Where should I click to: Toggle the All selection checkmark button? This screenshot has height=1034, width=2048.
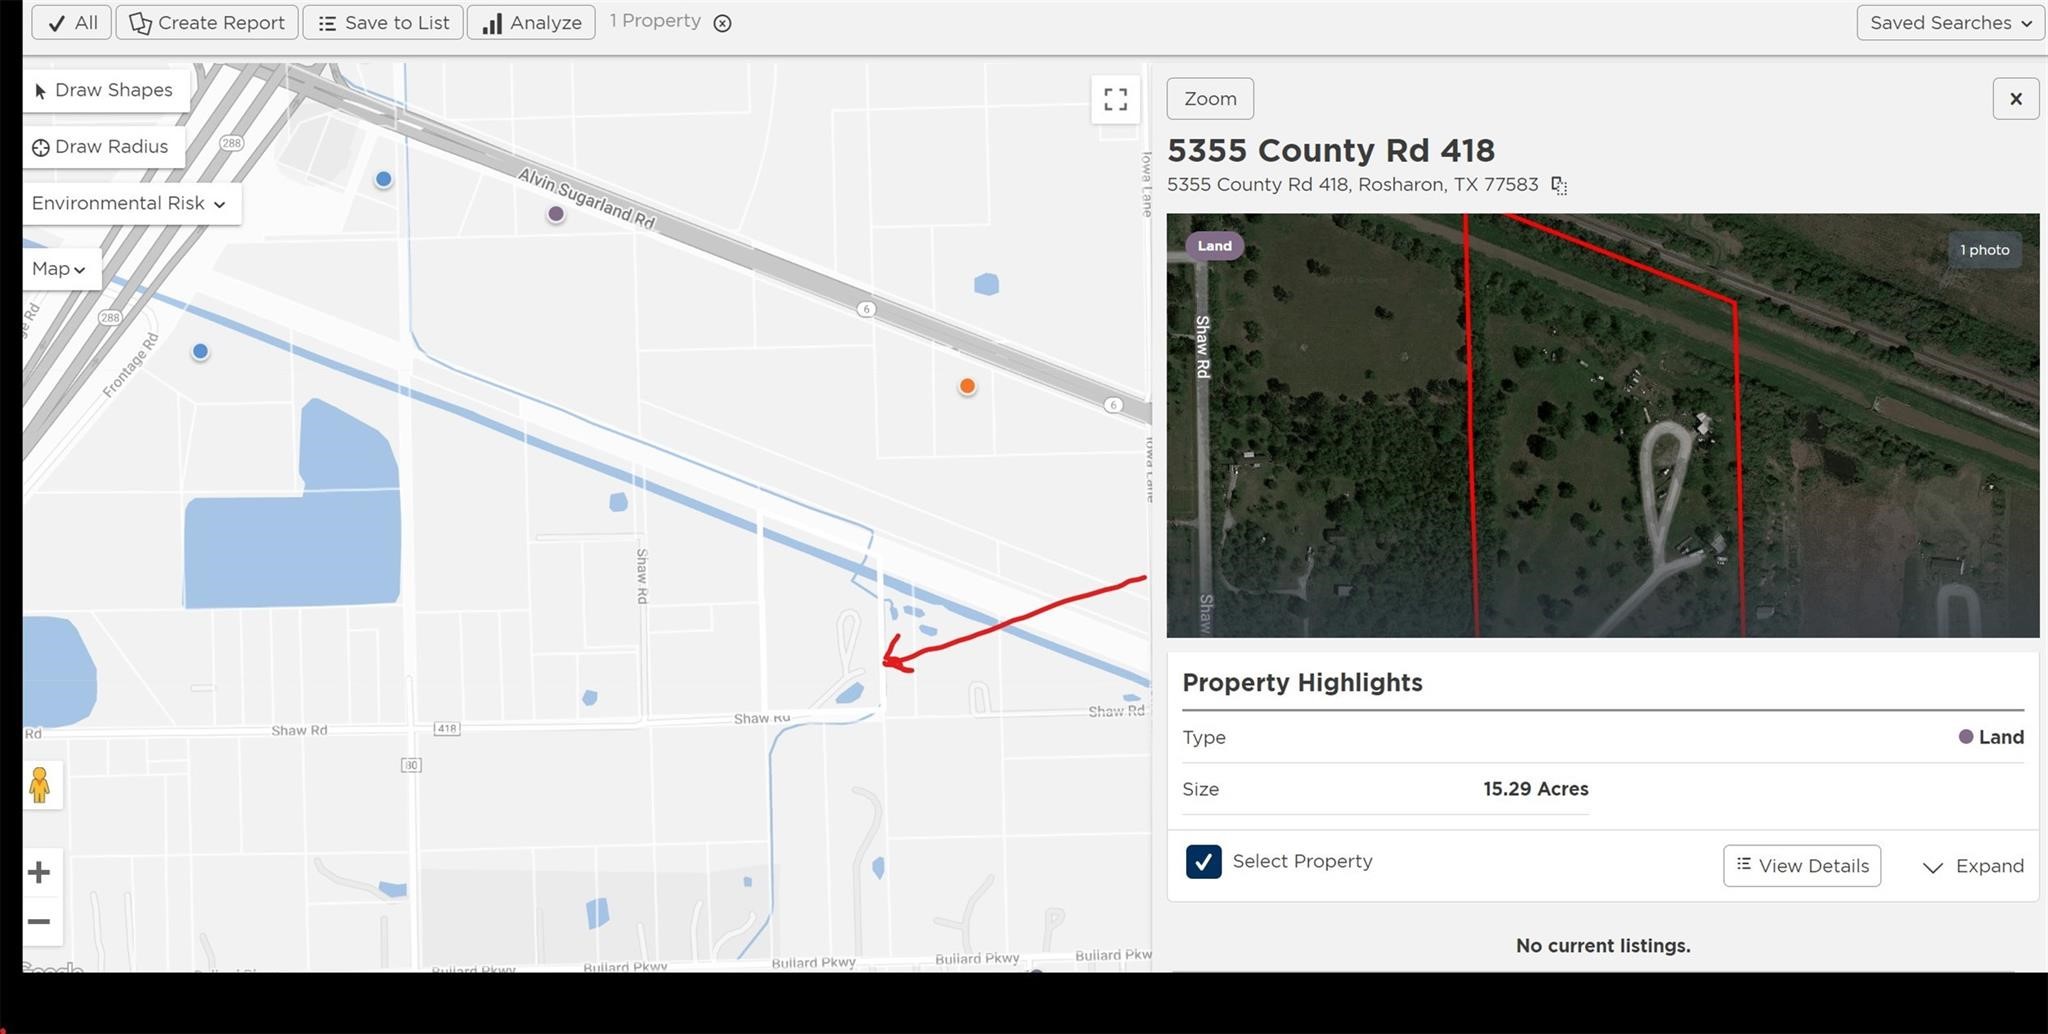coord(72,22)
